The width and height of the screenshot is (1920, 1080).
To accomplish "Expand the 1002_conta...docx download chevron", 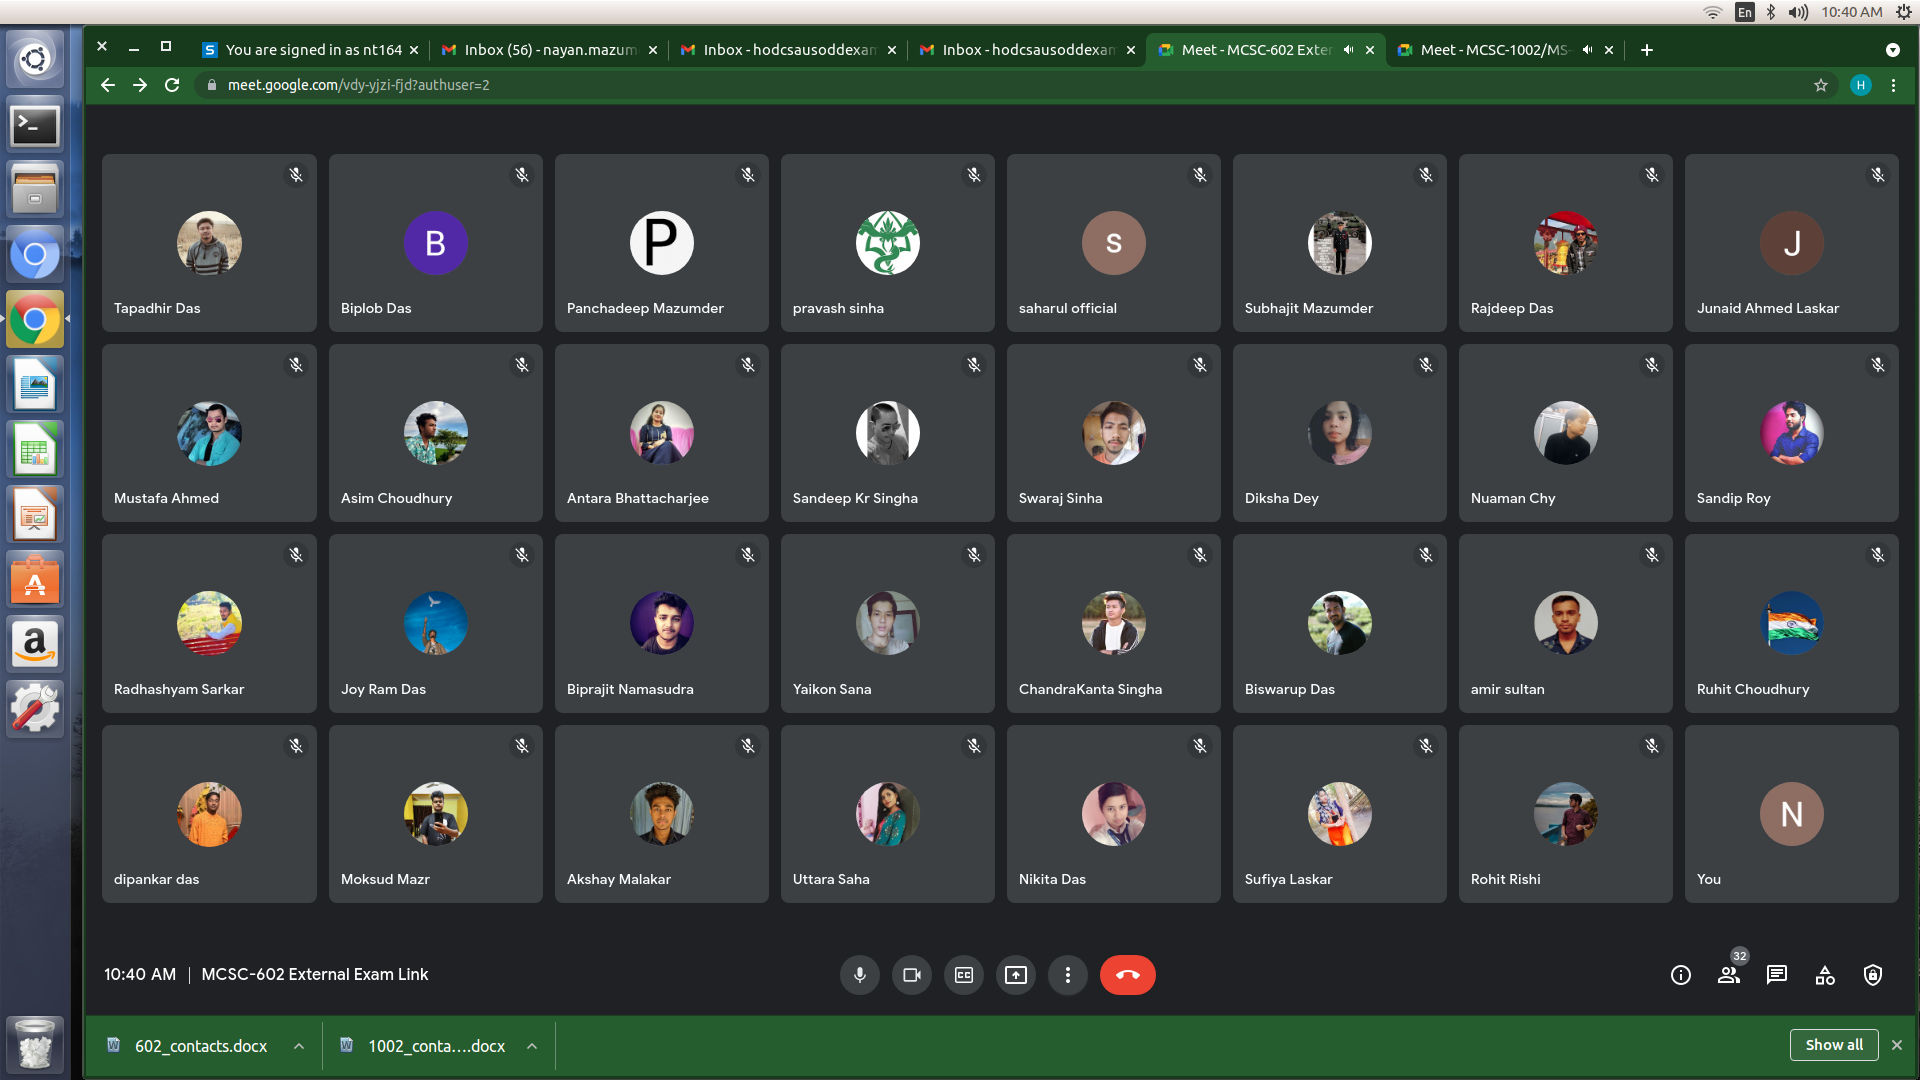I will [532, 1046].
